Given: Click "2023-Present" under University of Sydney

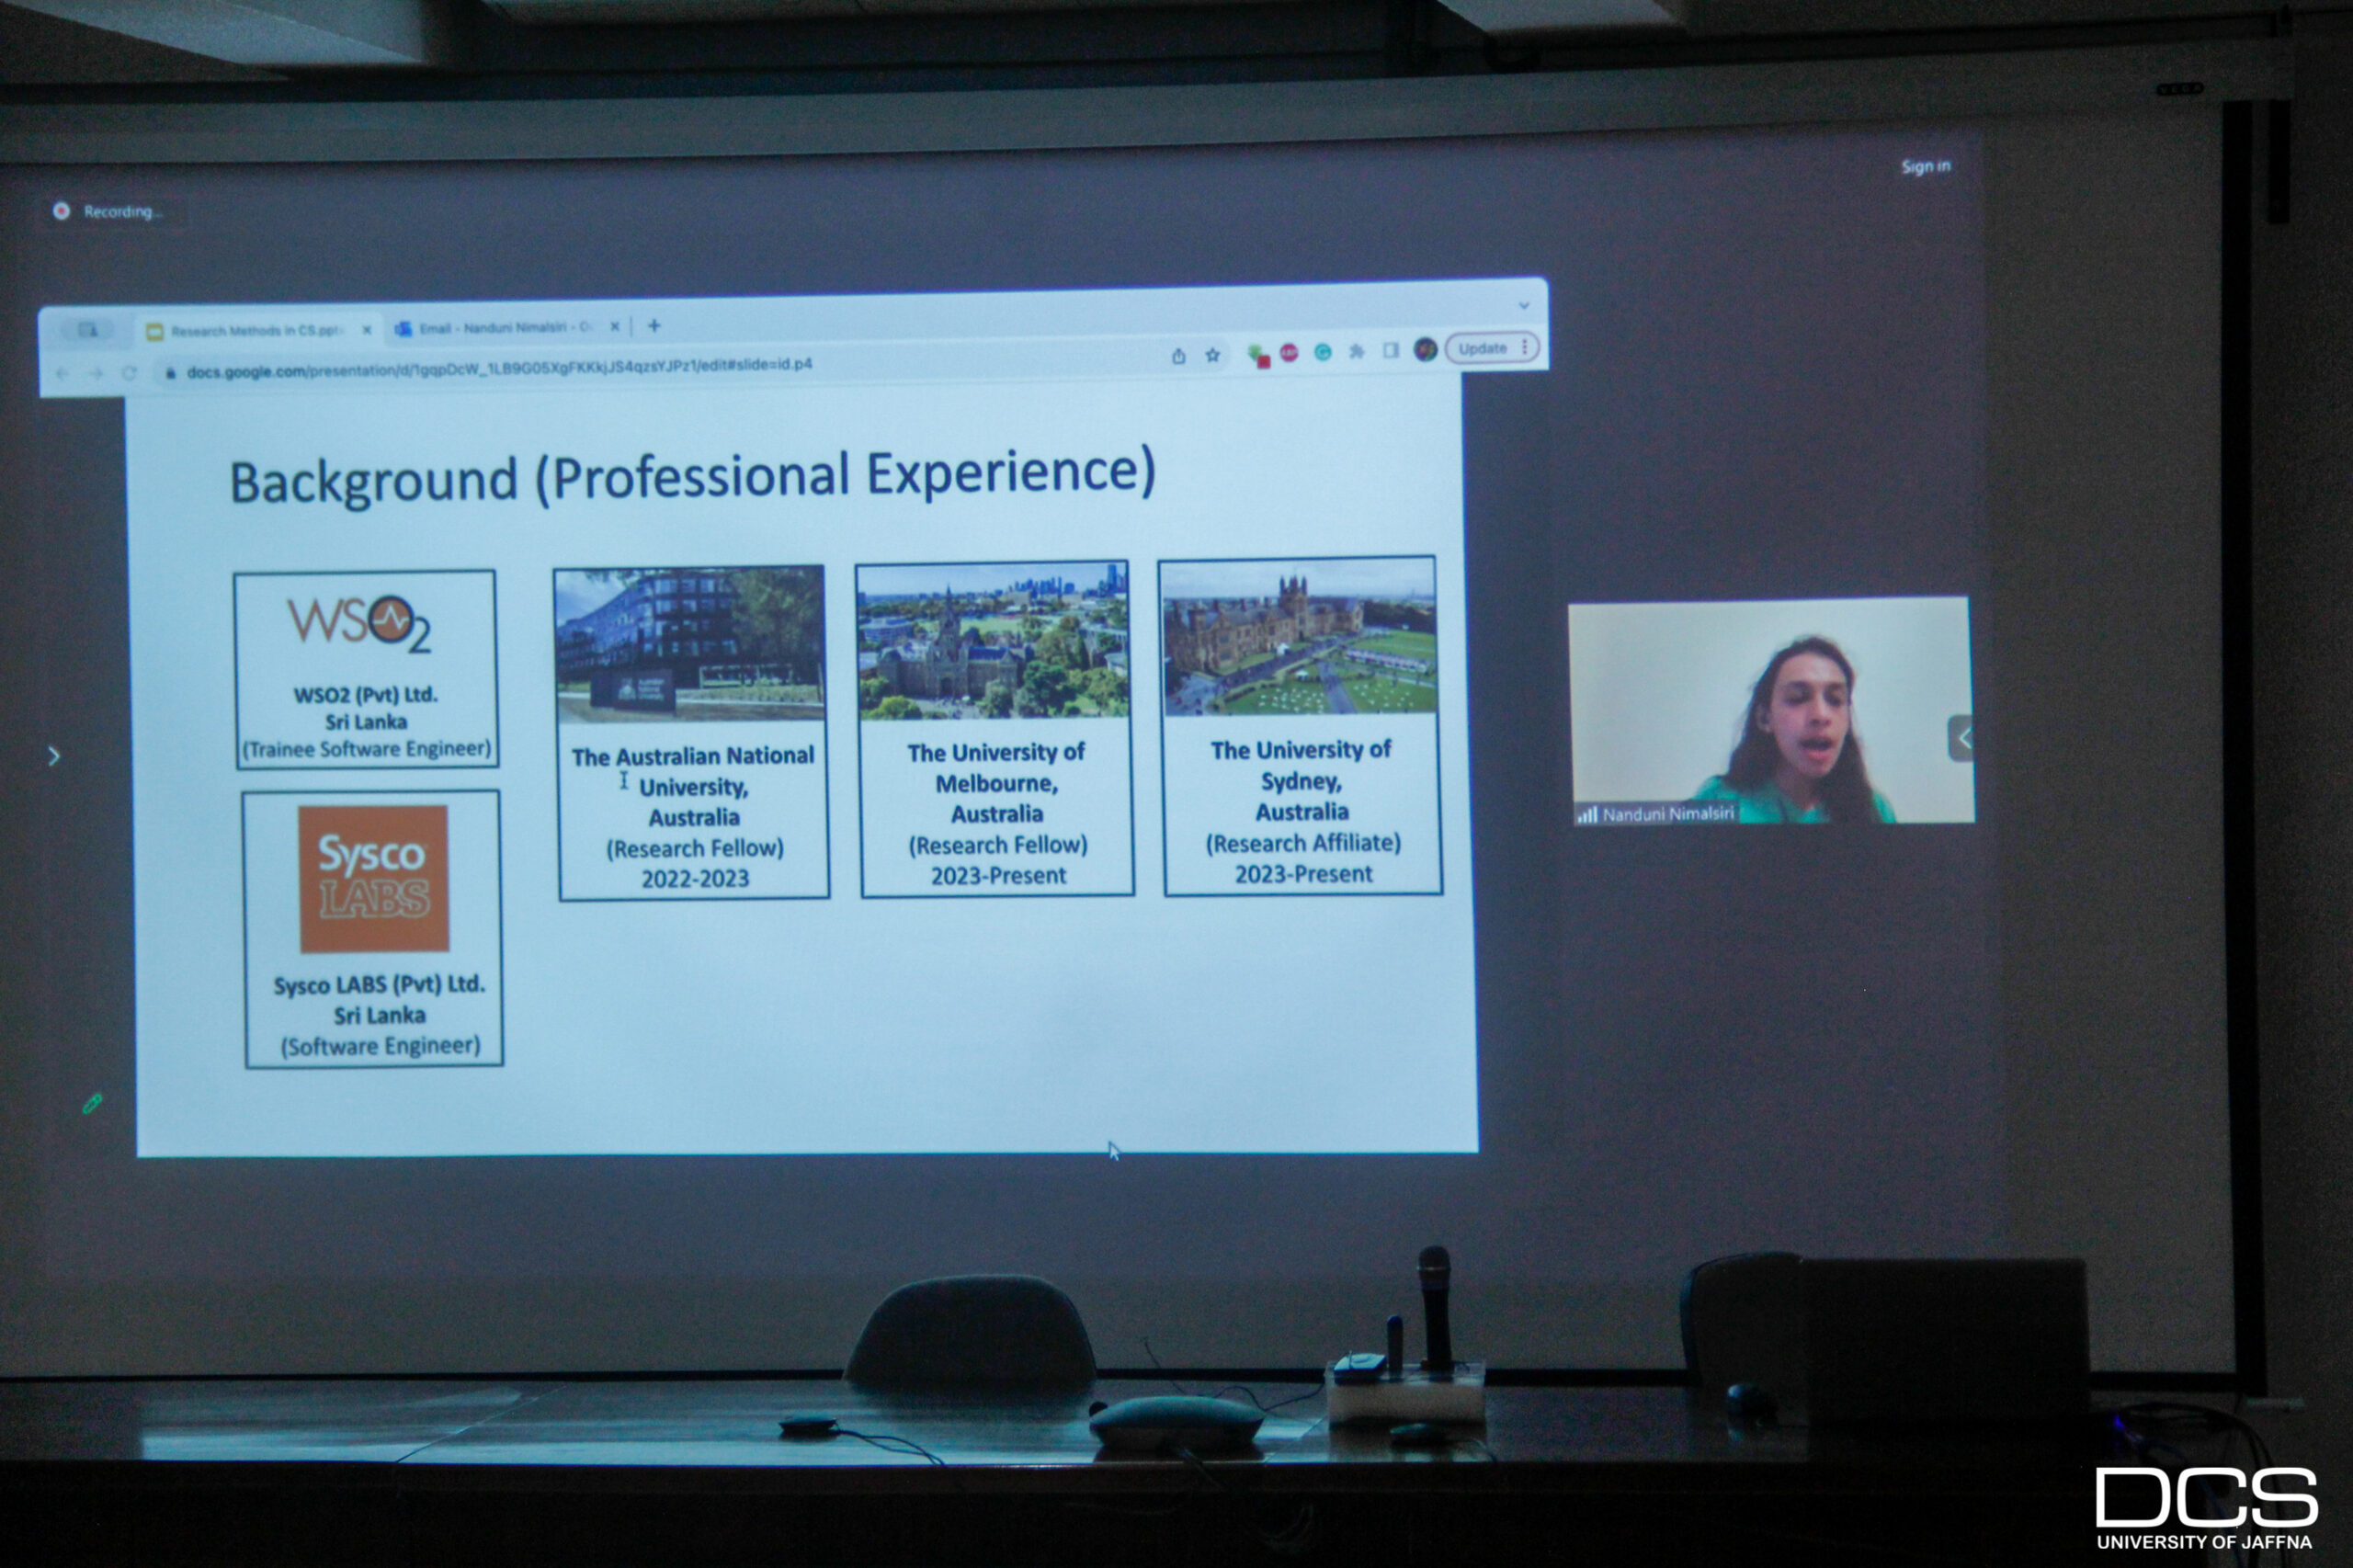Looking at the screenshot, I should point(1304,874).
